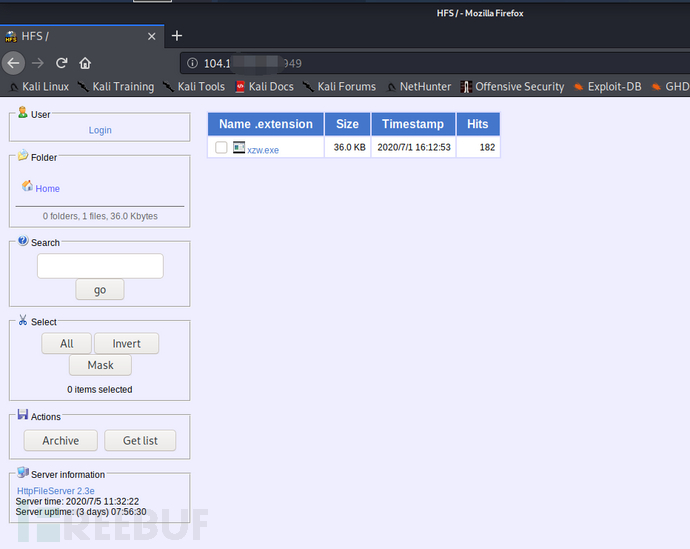The image size is (690, 549).
Task: Sort by Size column header
Action: click(348, 124)
